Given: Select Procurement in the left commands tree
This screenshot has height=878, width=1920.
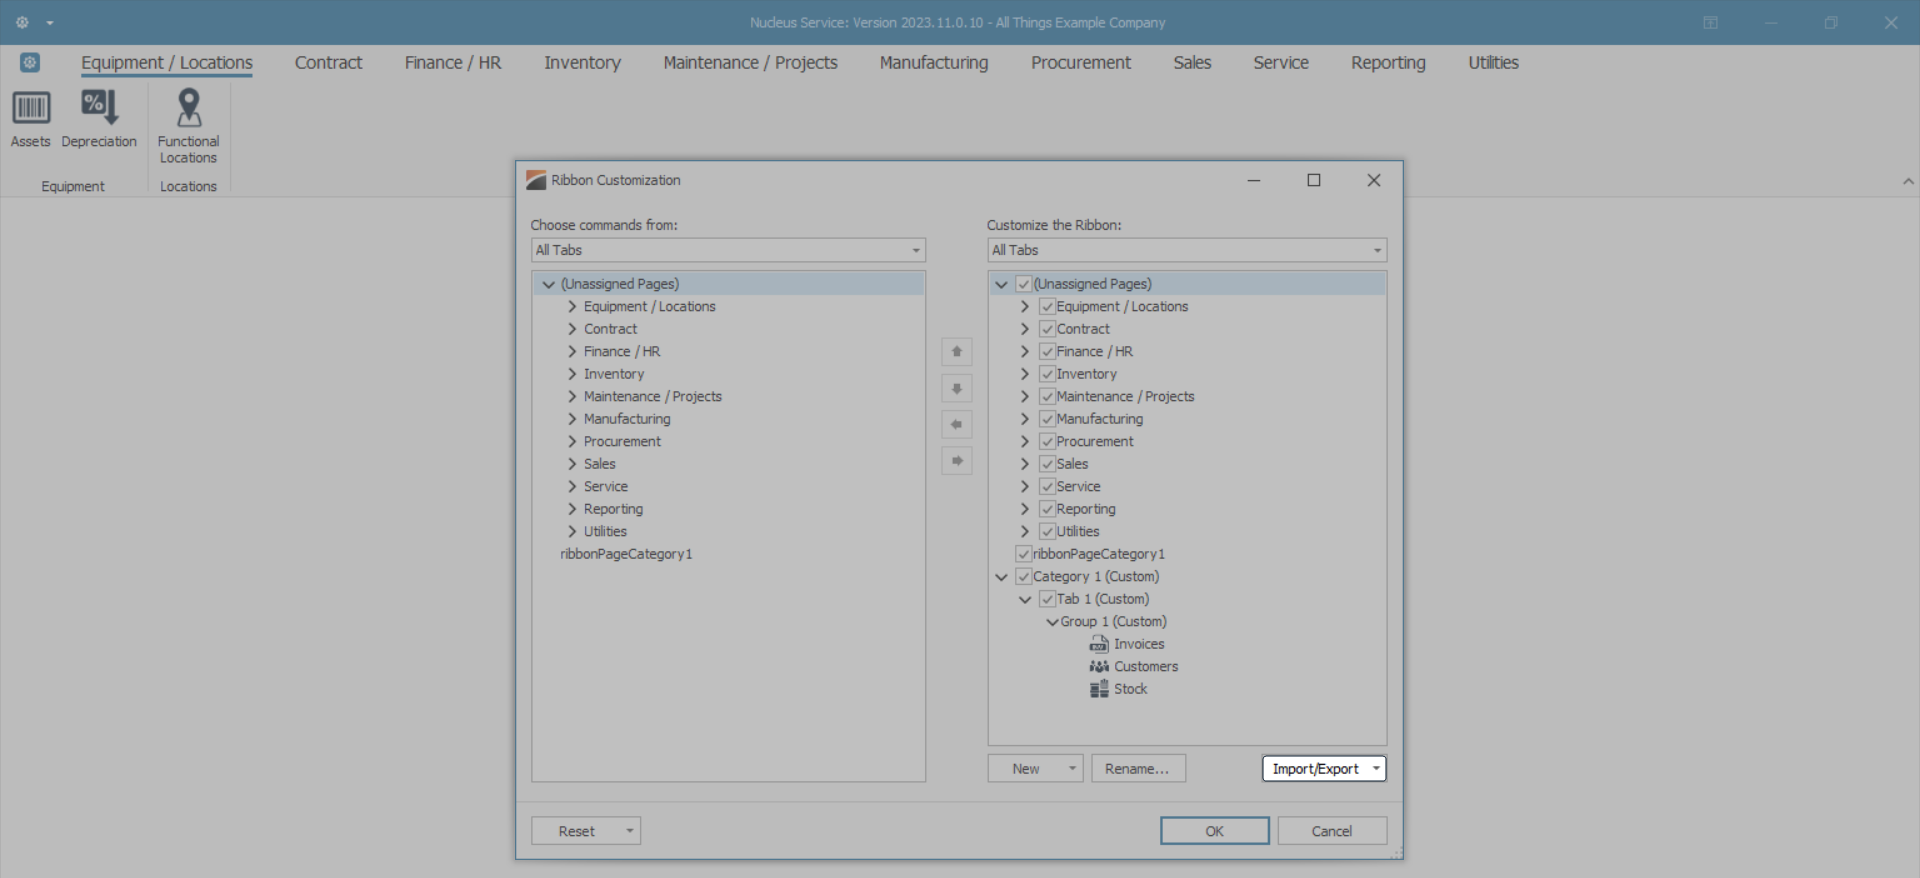Looking at the screenshot, I should tap(622, 442).
